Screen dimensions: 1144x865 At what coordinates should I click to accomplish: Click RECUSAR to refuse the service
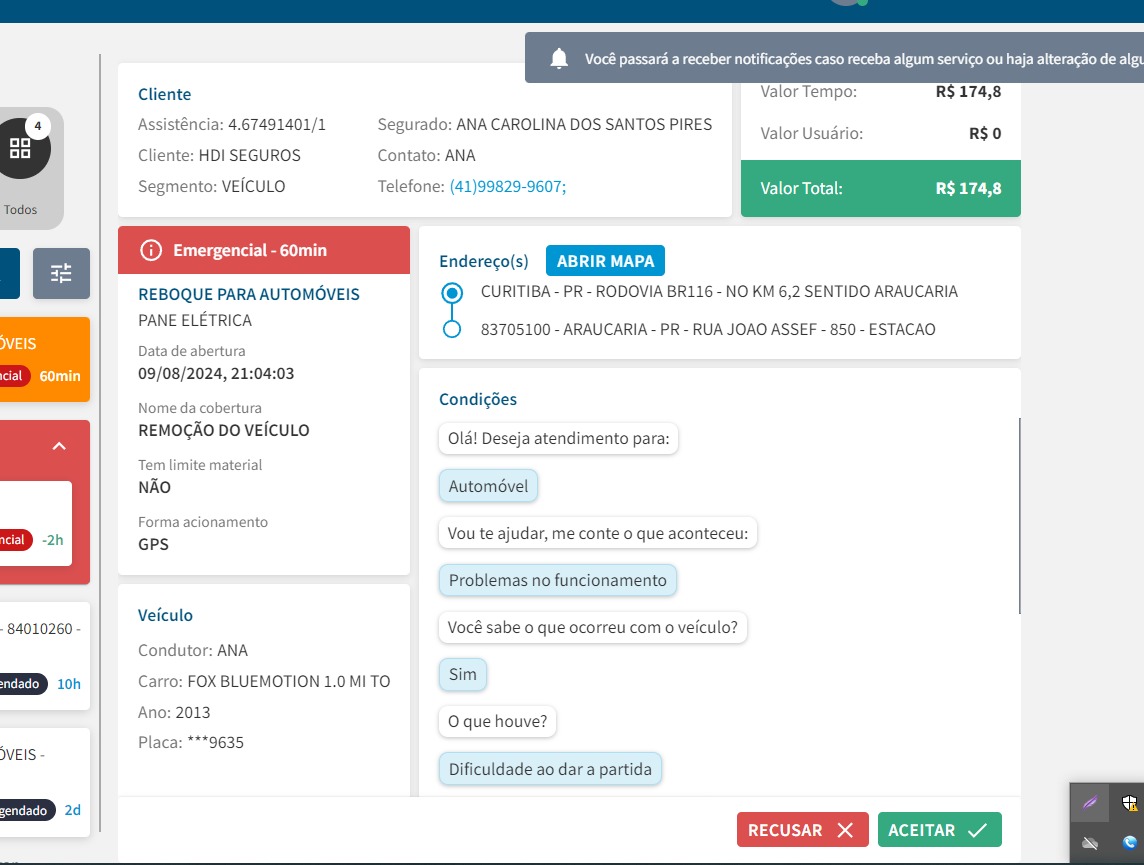[x=803, y=830]
